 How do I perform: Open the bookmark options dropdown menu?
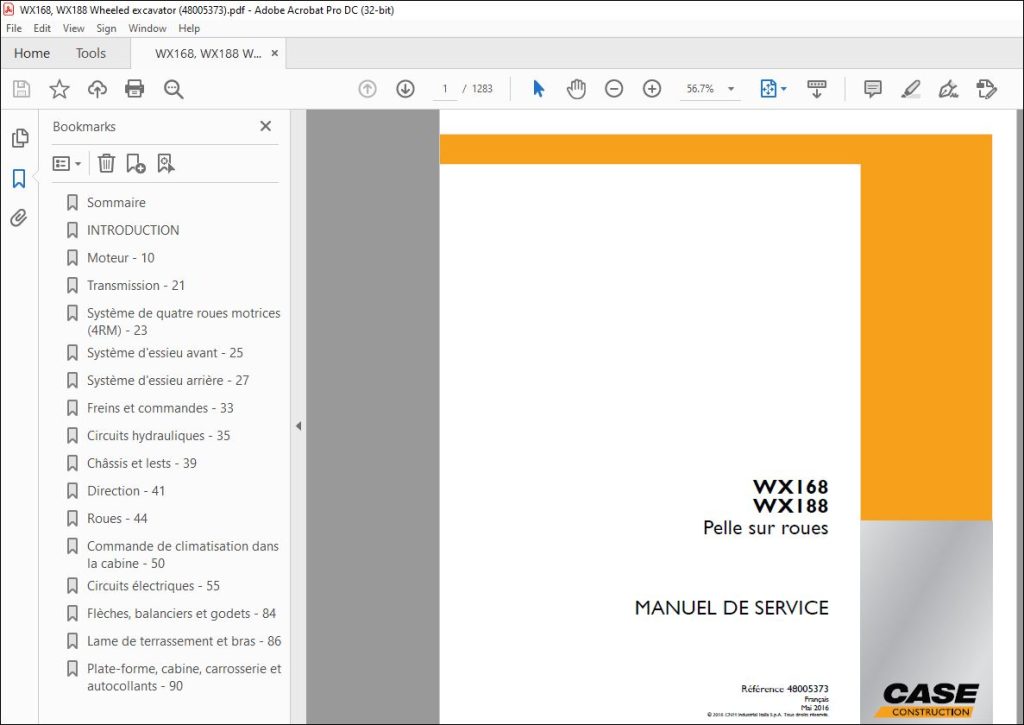tap(67, 163)
